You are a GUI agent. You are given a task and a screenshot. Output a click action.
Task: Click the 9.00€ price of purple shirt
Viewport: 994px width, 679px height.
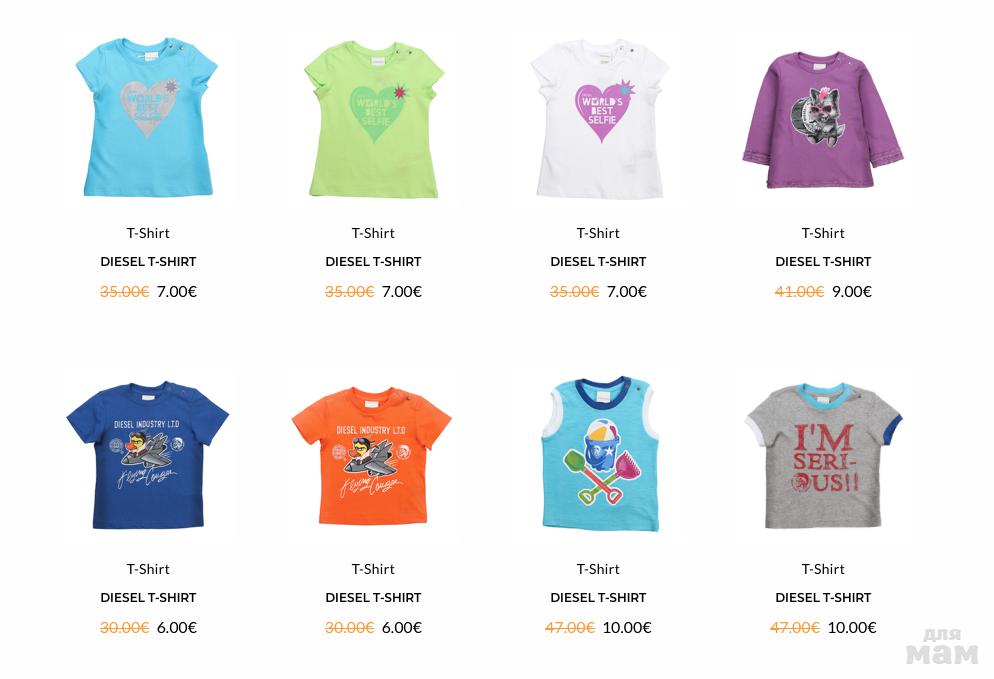[x=852, y=292]
